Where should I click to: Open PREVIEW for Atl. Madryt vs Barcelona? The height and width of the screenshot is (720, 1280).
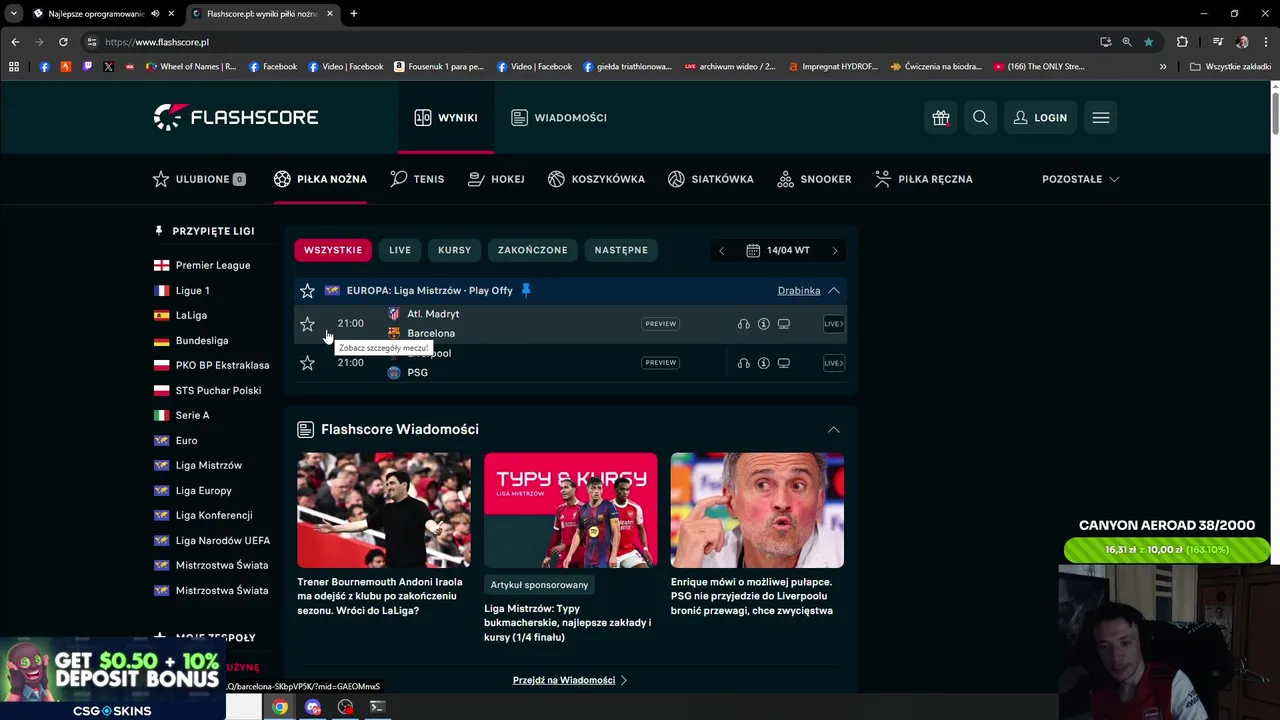pyautogui.click(x=661, y=324)
